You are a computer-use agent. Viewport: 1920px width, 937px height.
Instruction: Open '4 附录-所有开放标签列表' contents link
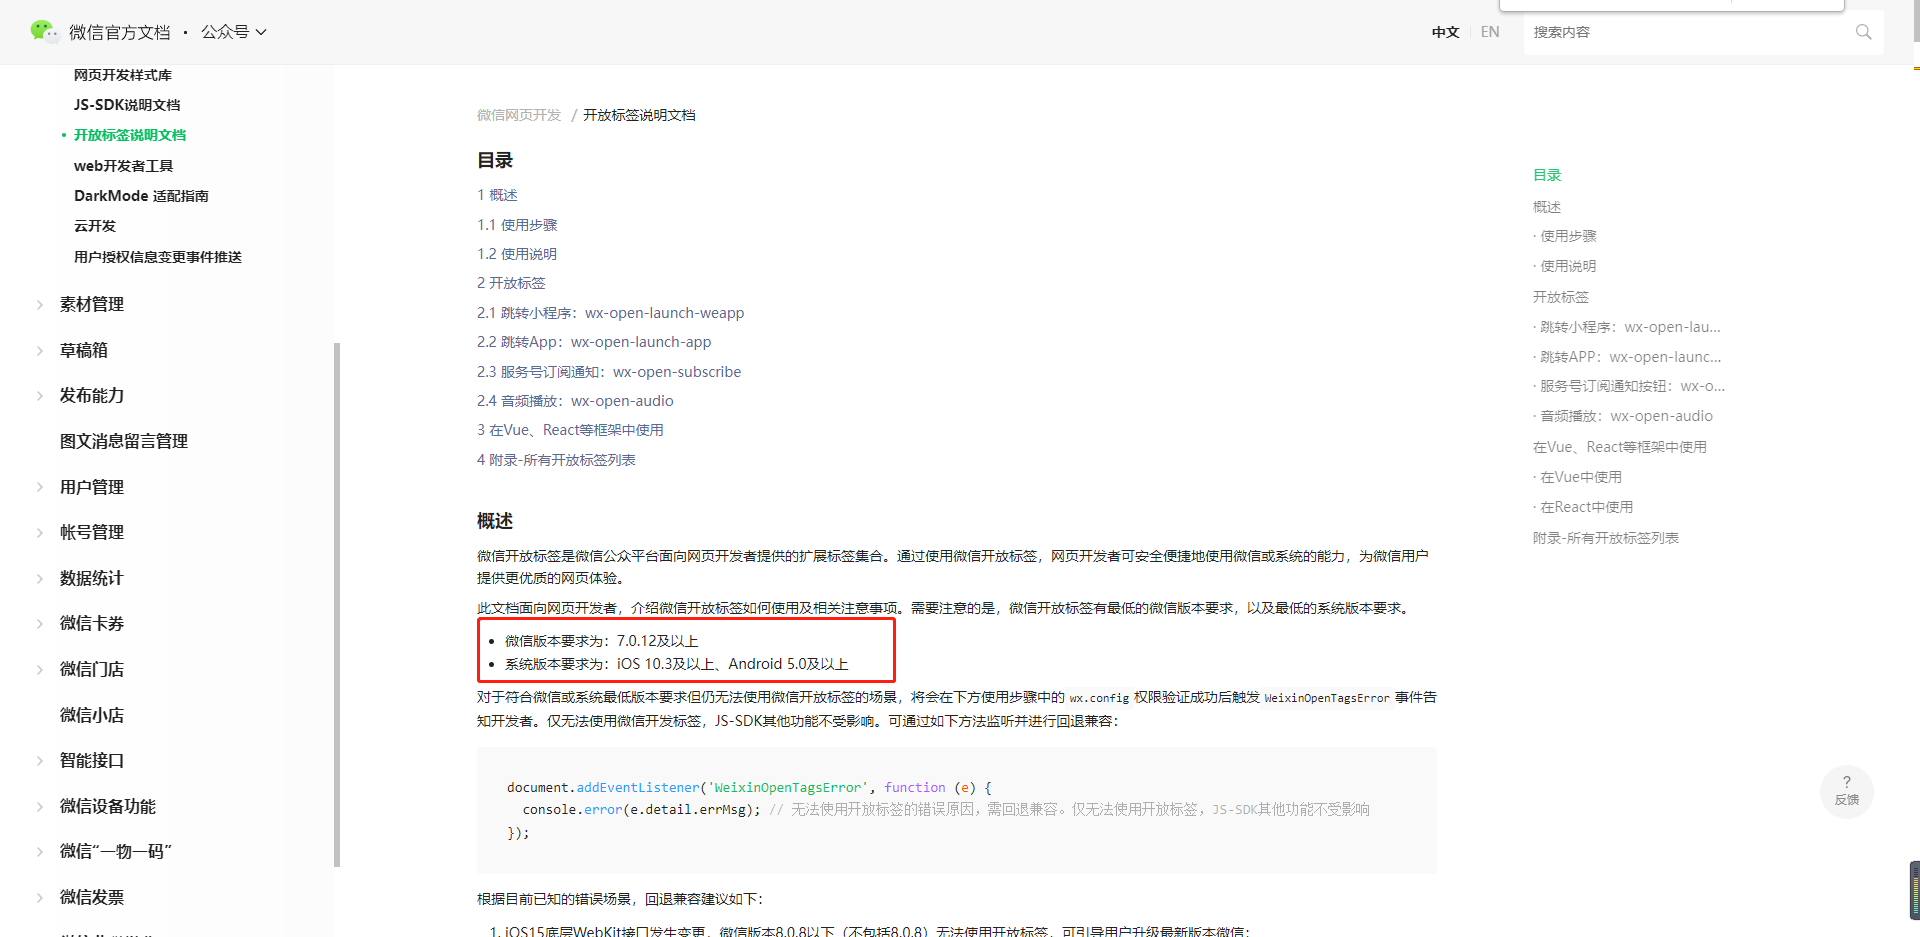(556, 460)
